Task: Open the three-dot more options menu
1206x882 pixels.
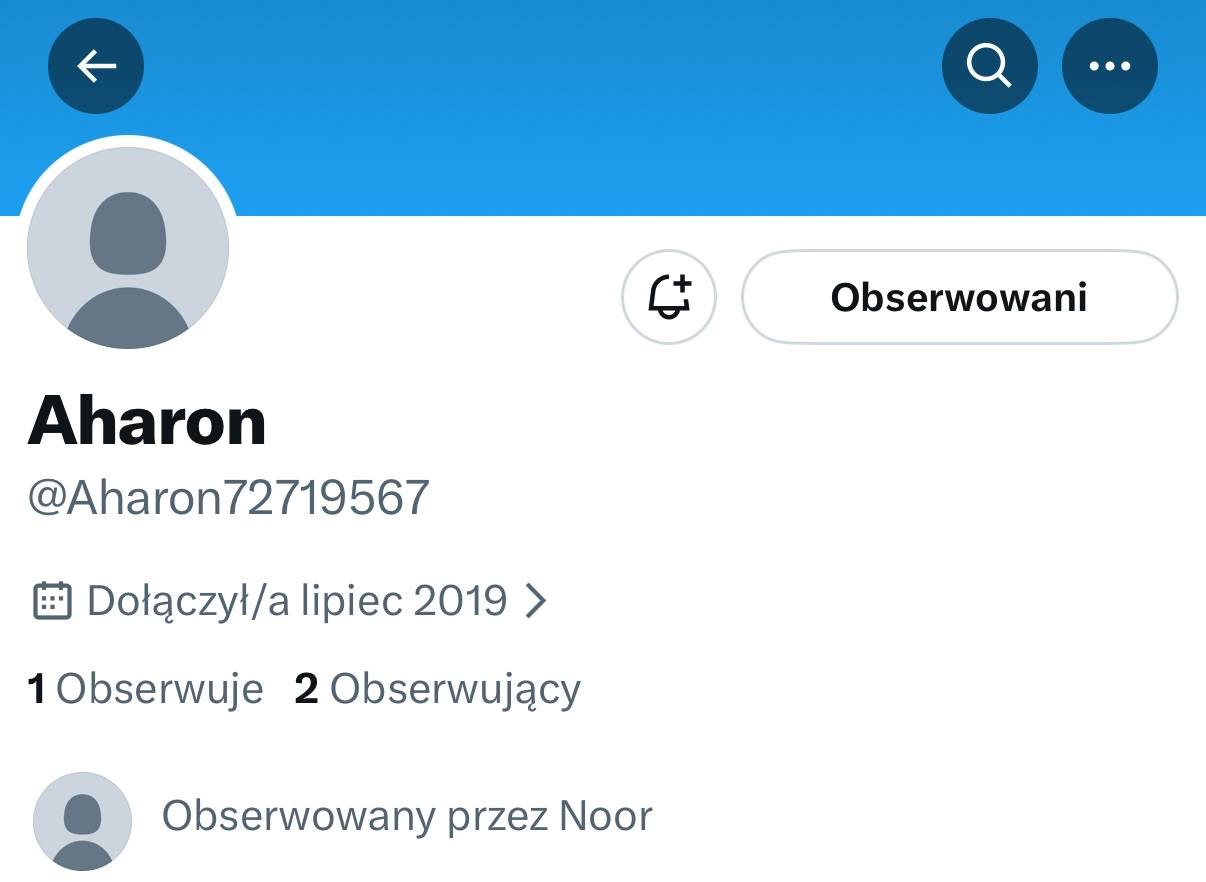Action: 1109,66
